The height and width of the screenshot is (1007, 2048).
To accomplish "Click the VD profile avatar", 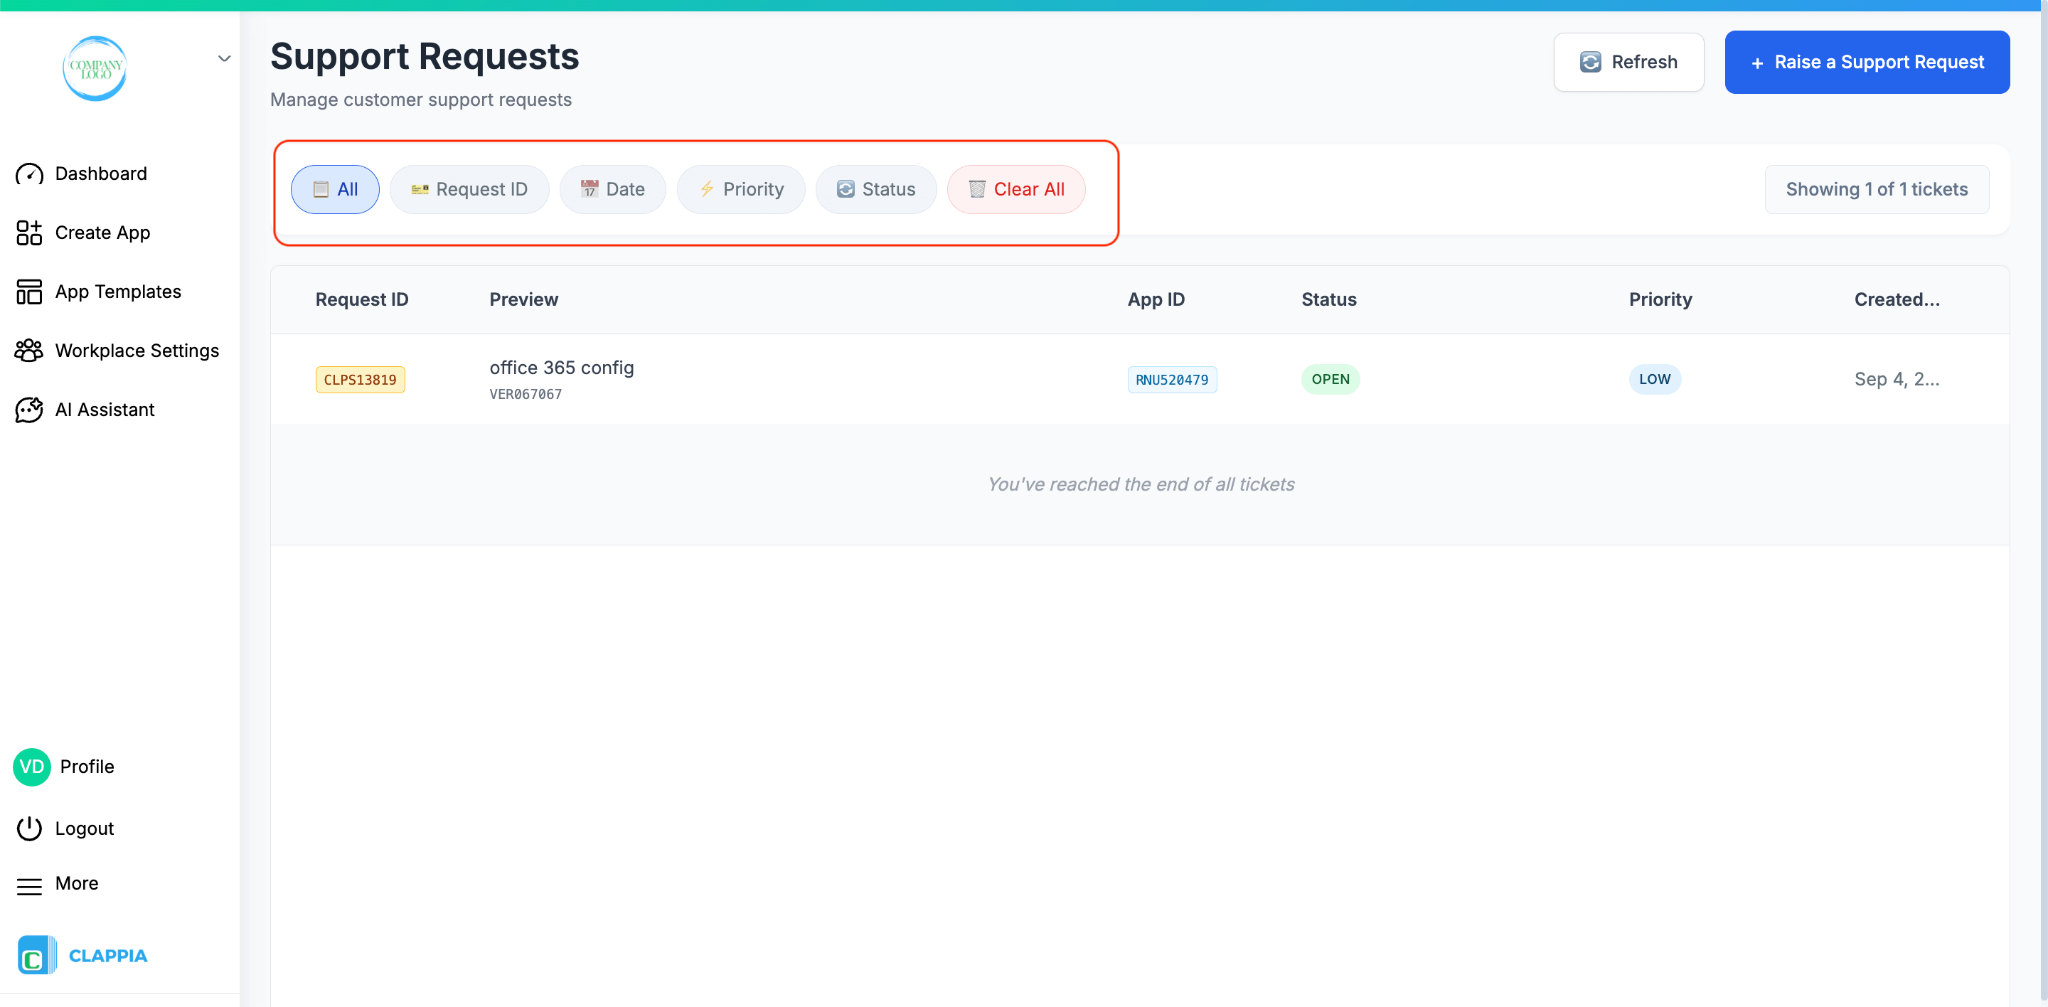I will click(x=32, y=767).
